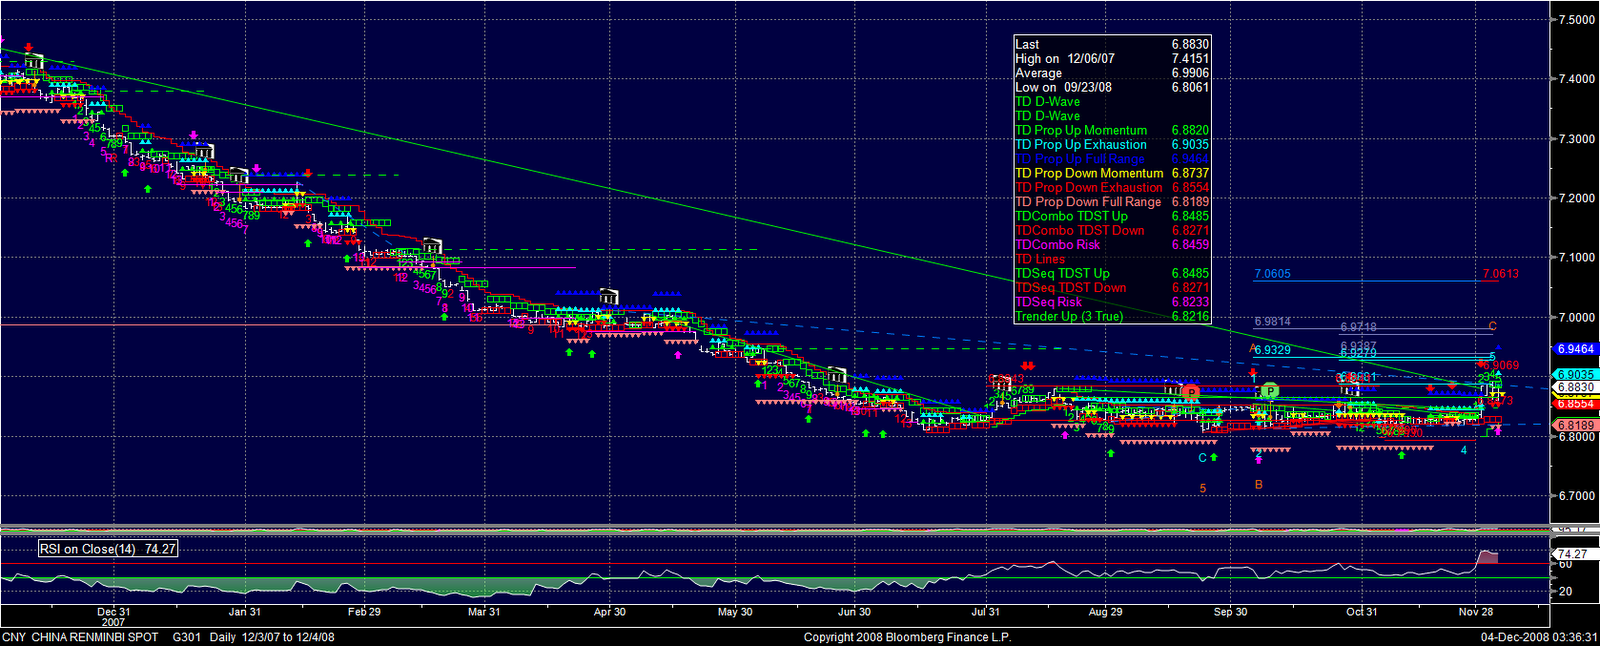Image resolution: width=1600 pixels, height=646 pixels.
Task: Click the 7.2000 price axis label
Action: point(1577,198)
